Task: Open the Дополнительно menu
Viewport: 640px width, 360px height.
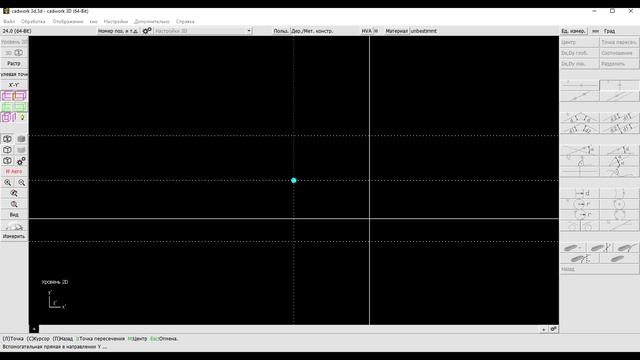Action: [x=152, y=21]
